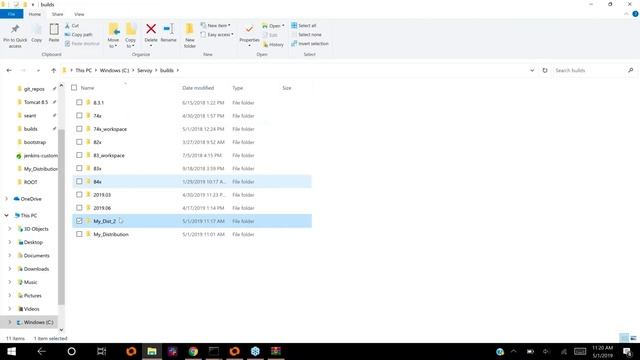640x360 pixels.
Task: Open Task View in taskbar
Action: coord(101,351)
